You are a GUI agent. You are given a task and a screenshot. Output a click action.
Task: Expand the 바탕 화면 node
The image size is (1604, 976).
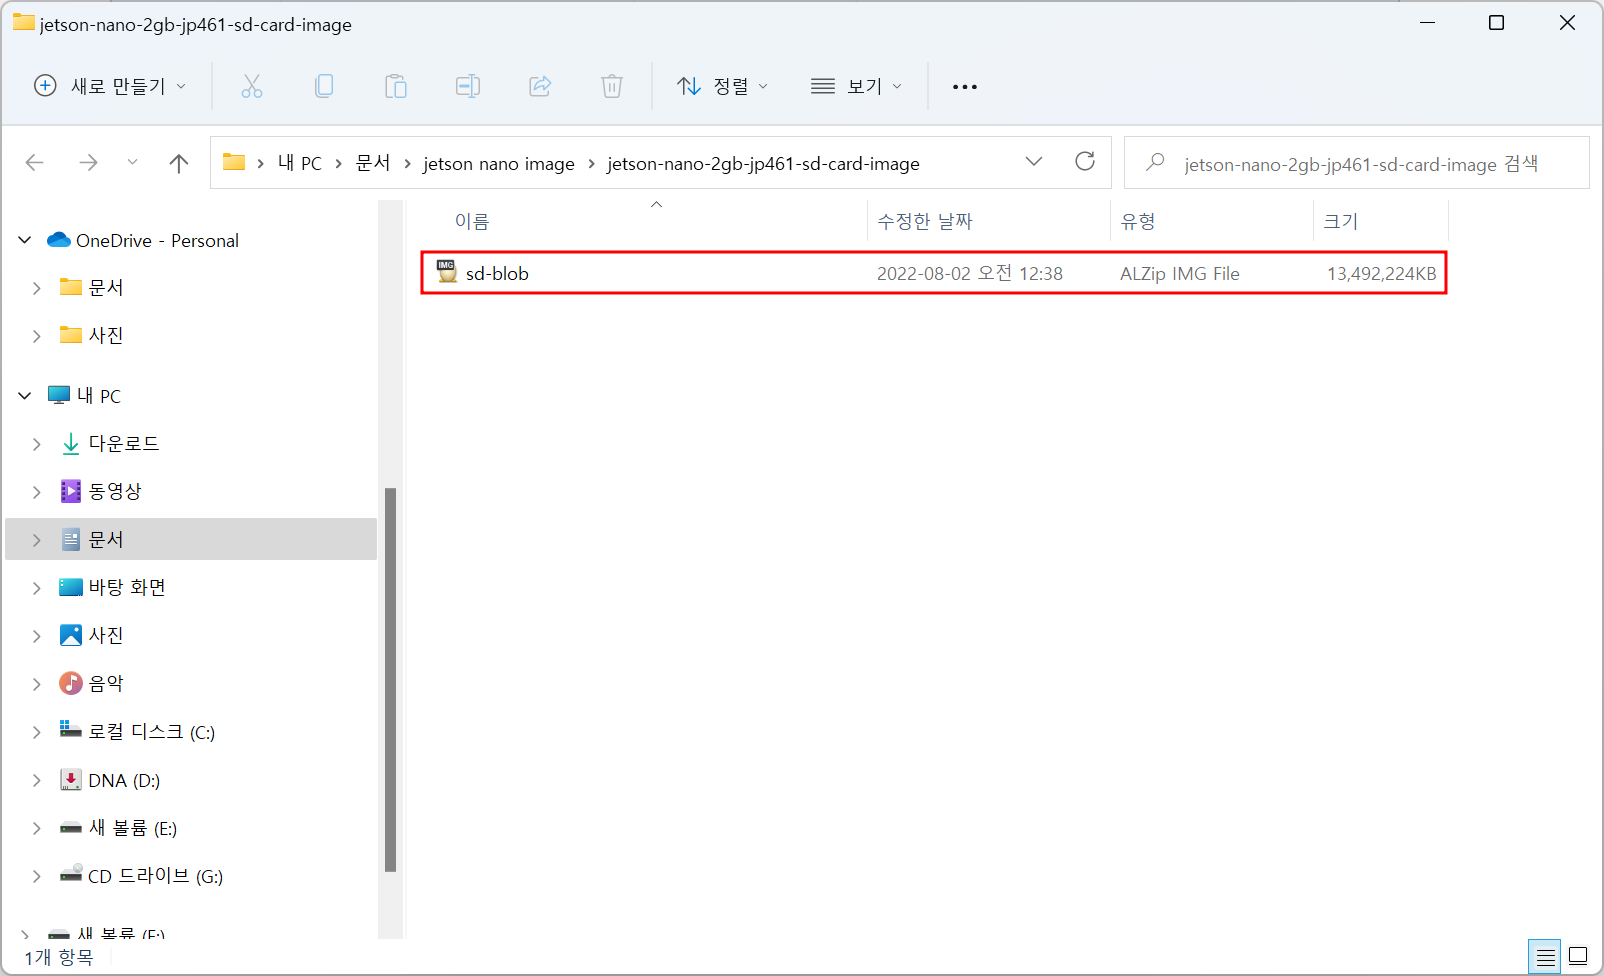(x=37, y=588)
